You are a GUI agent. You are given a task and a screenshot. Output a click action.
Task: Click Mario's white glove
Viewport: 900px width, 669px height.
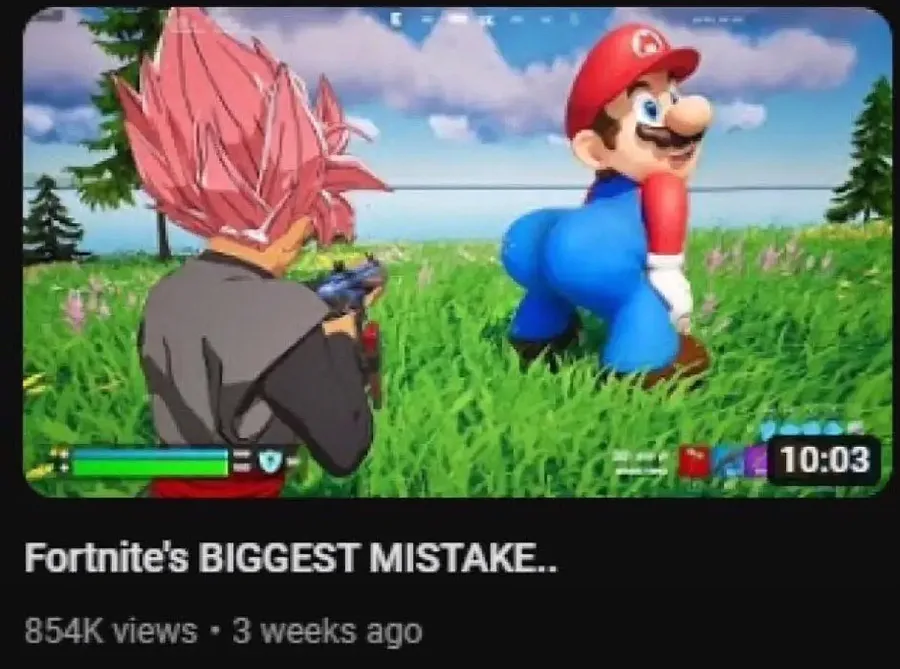coord(672,287)
